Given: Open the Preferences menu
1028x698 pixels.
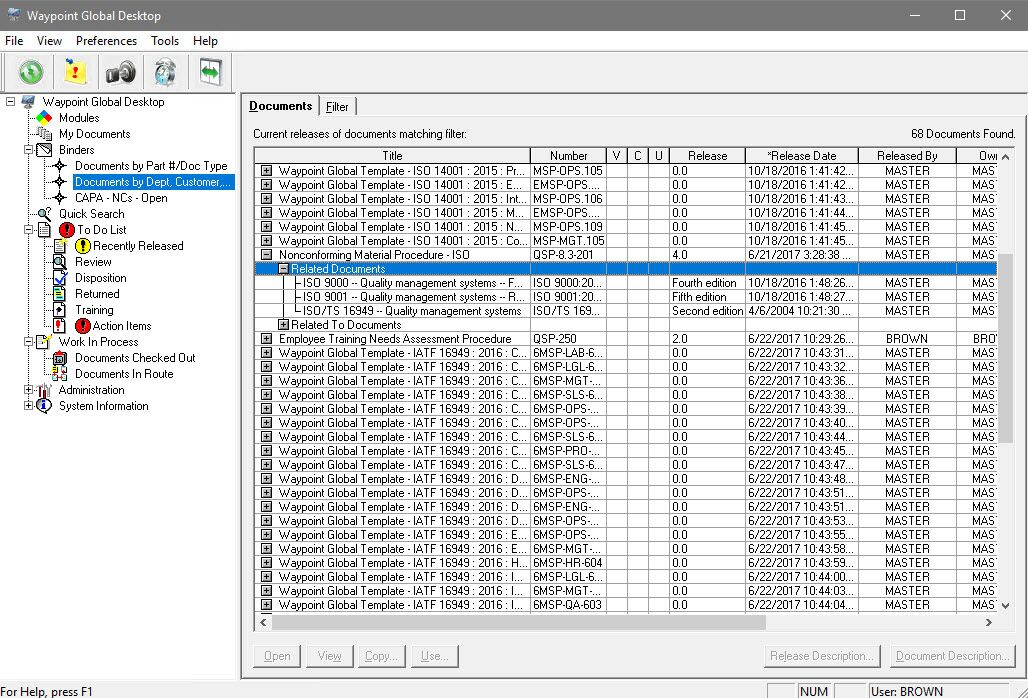Looking at the screenshot, I should [x=106, y=41].
